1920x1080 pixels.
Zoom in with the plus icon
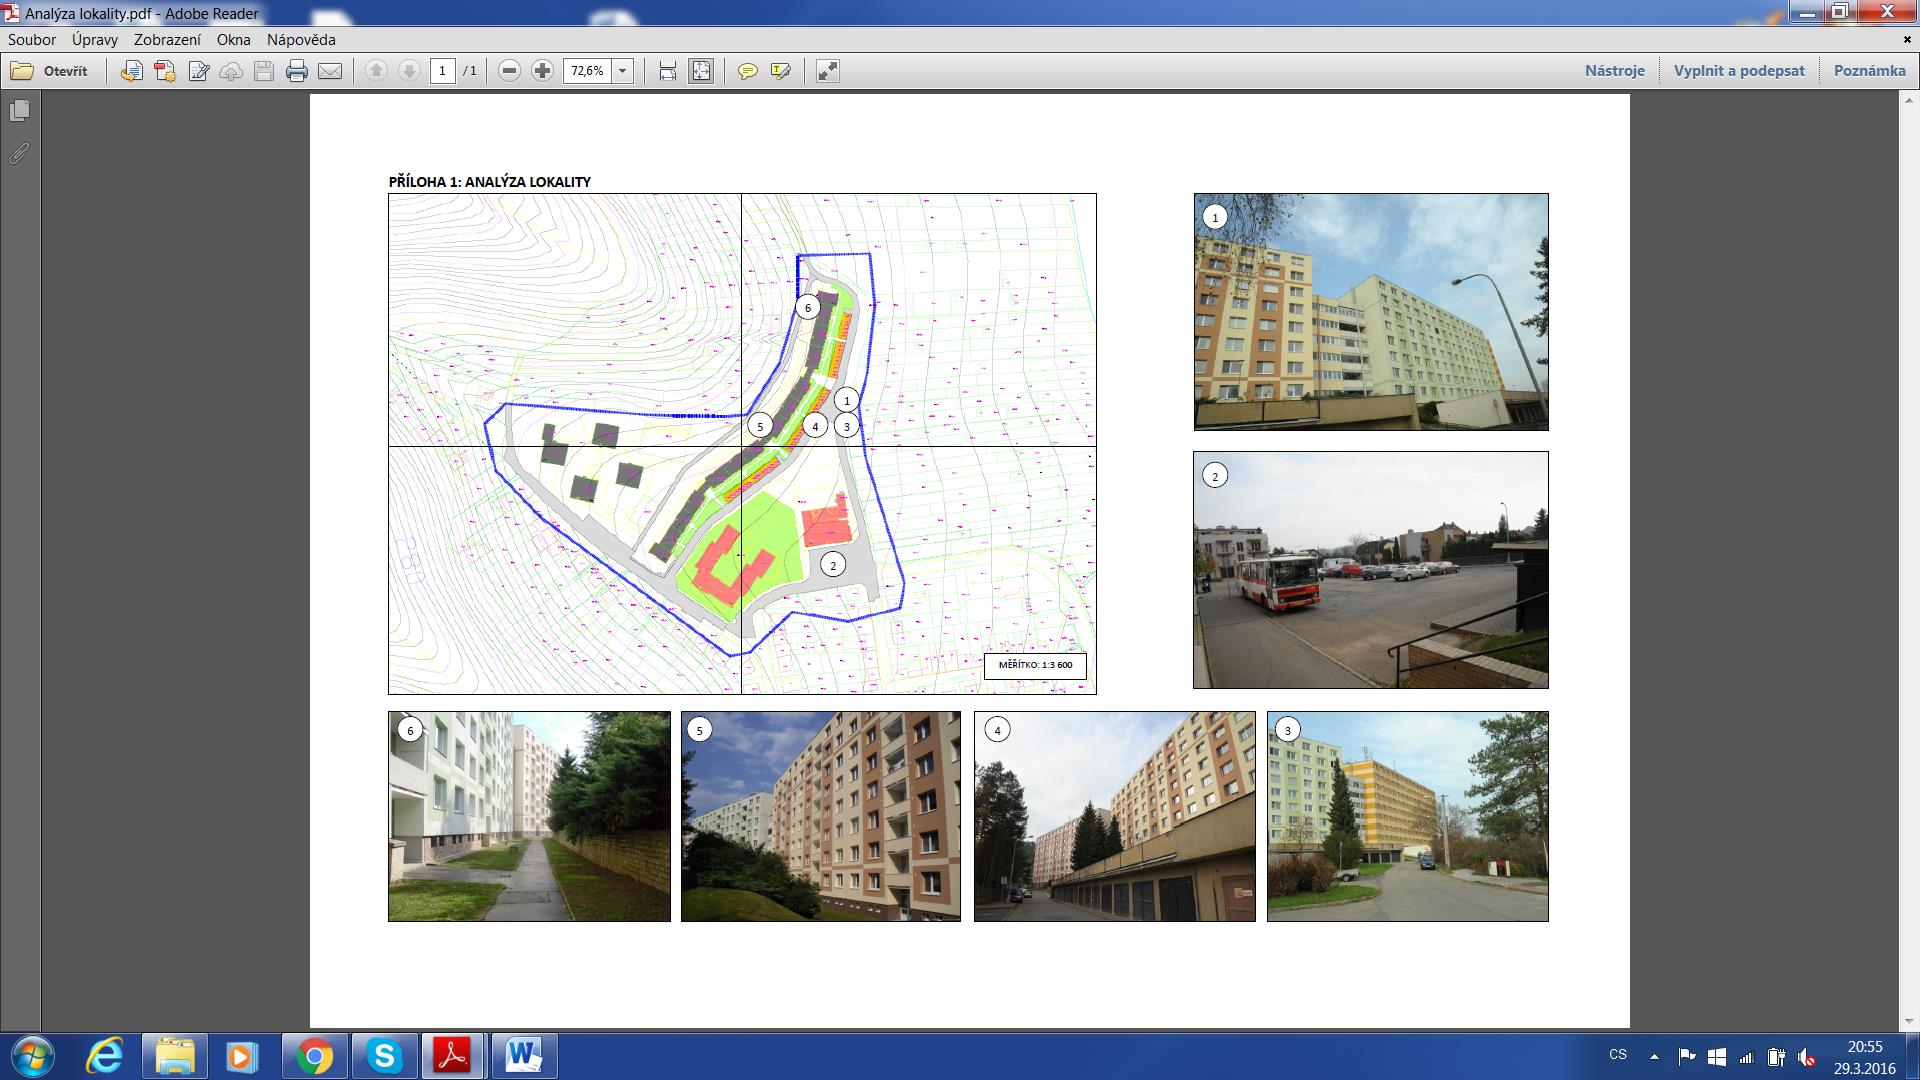[543, 71]
